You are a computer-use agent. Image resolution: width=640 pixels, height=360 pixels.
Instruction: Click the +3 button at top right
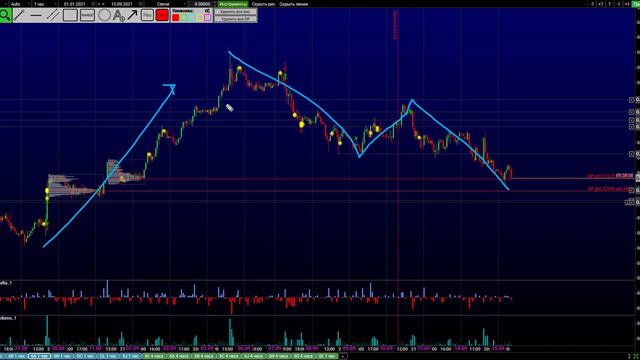(x=601, y=4)
